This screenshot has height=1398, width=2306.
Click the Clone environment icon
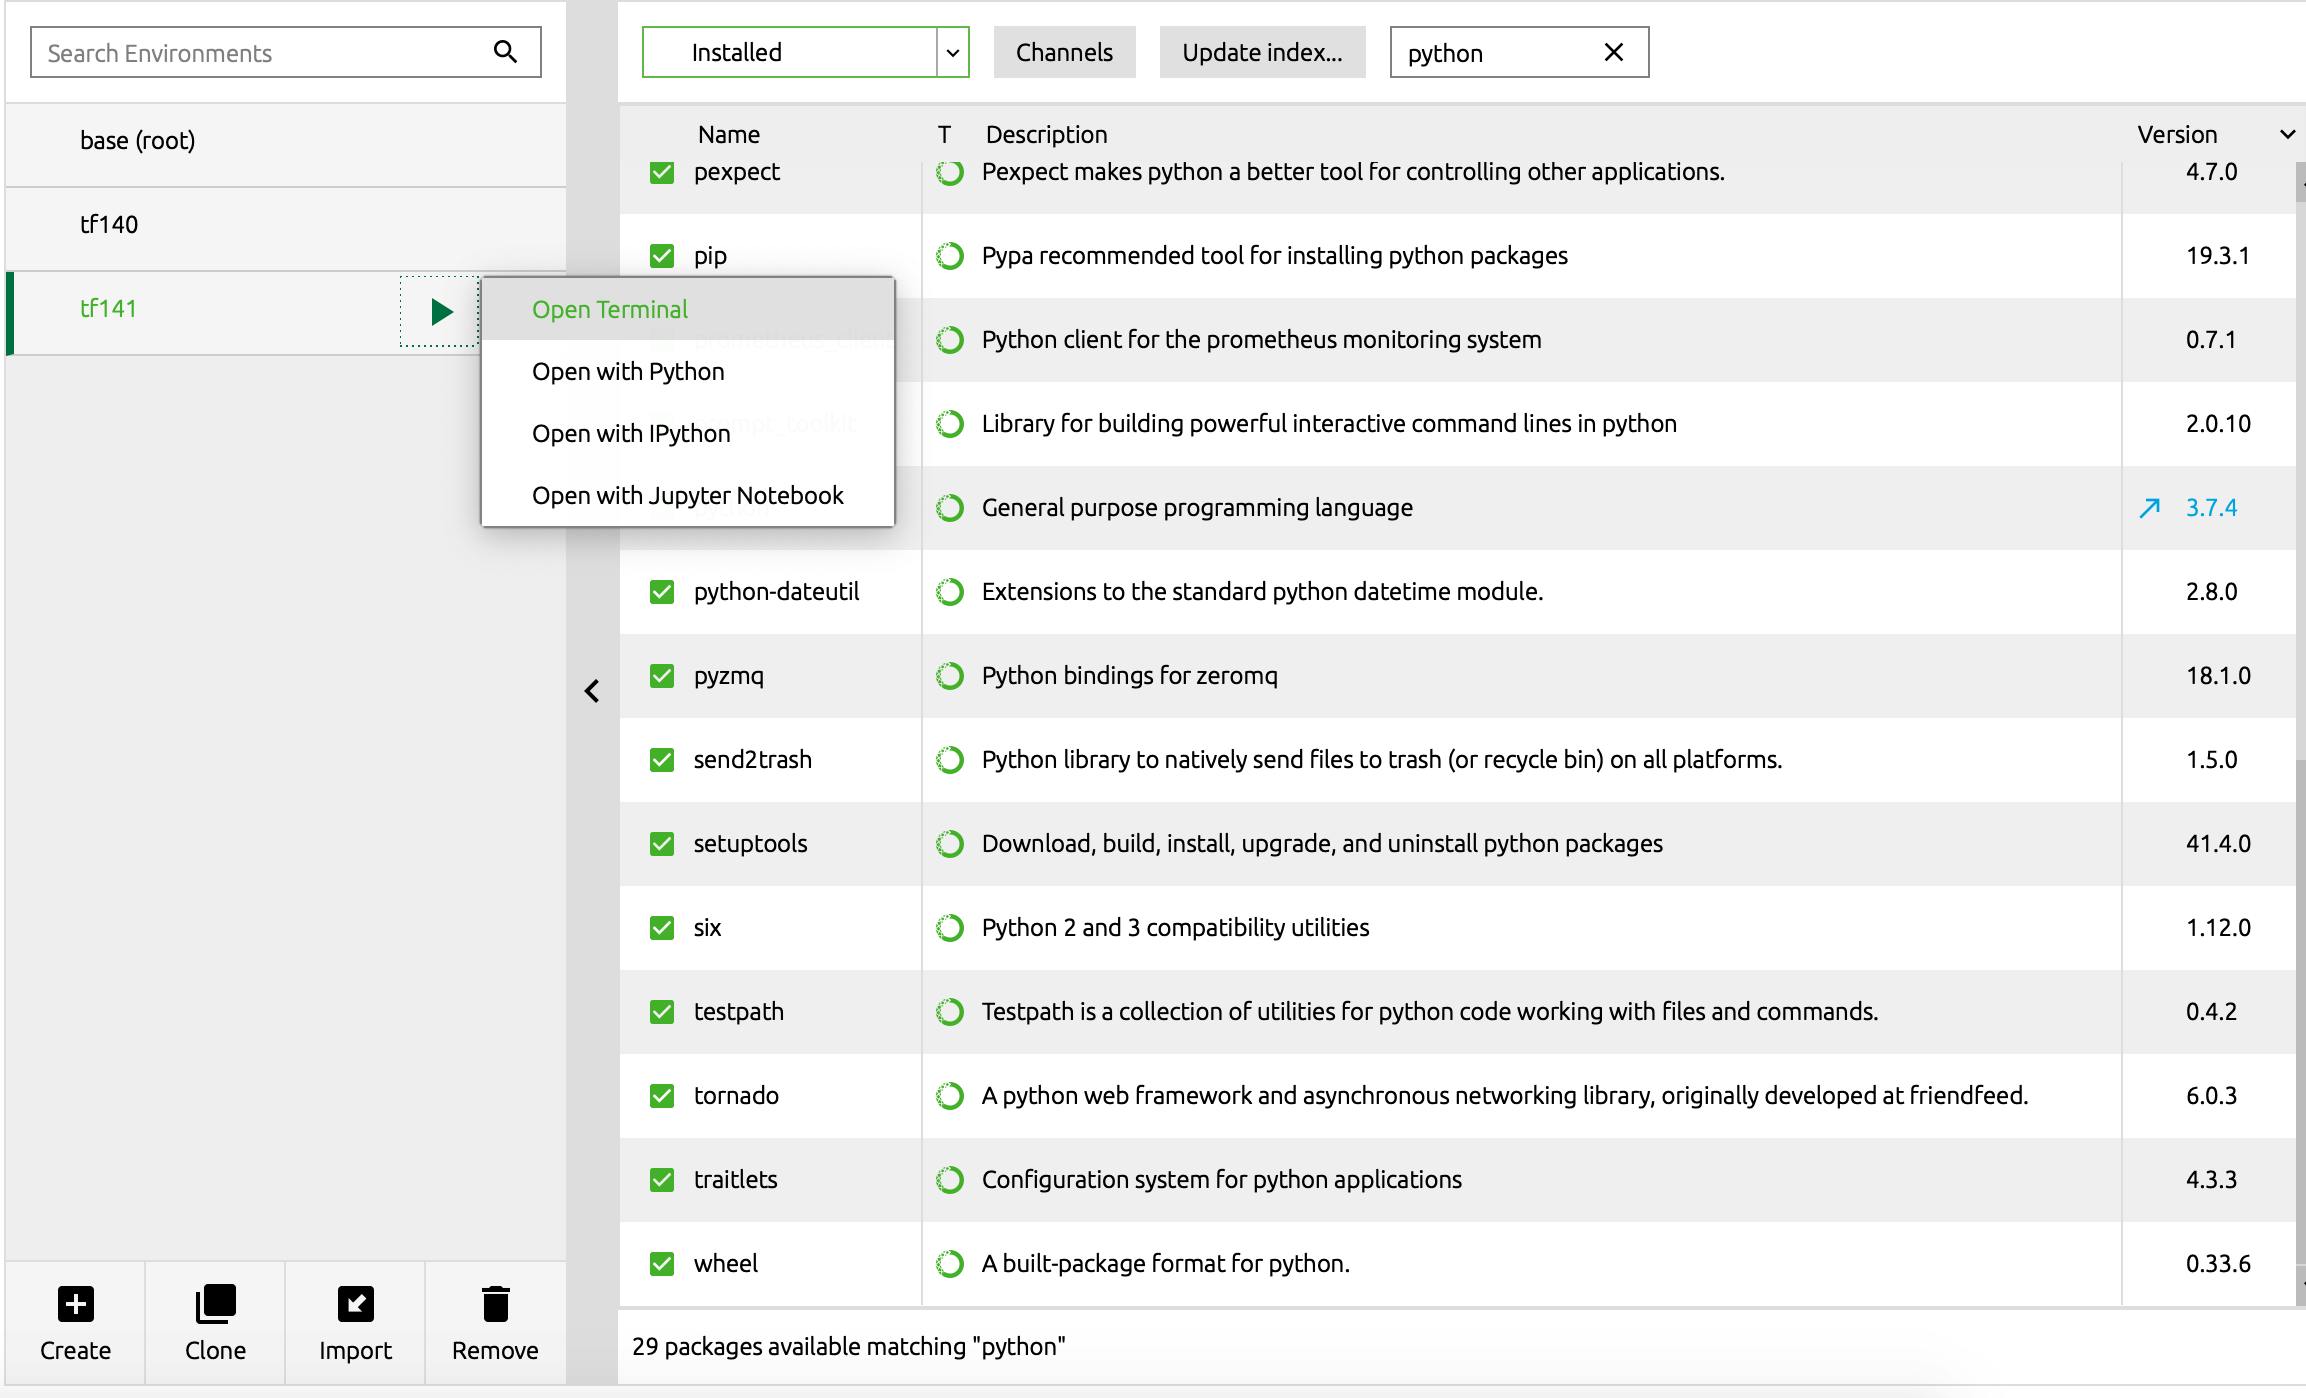(215, 1304)
